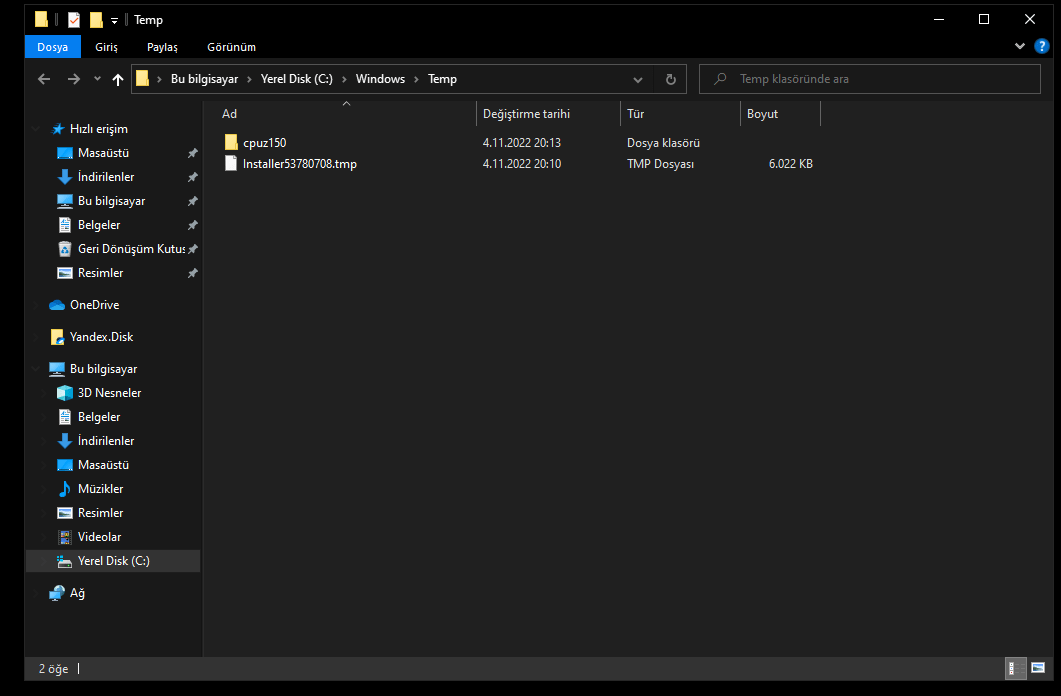Select the cpuz150 folder name
The height and width of the screenshot is (696, 1061).
pos(265,143)
